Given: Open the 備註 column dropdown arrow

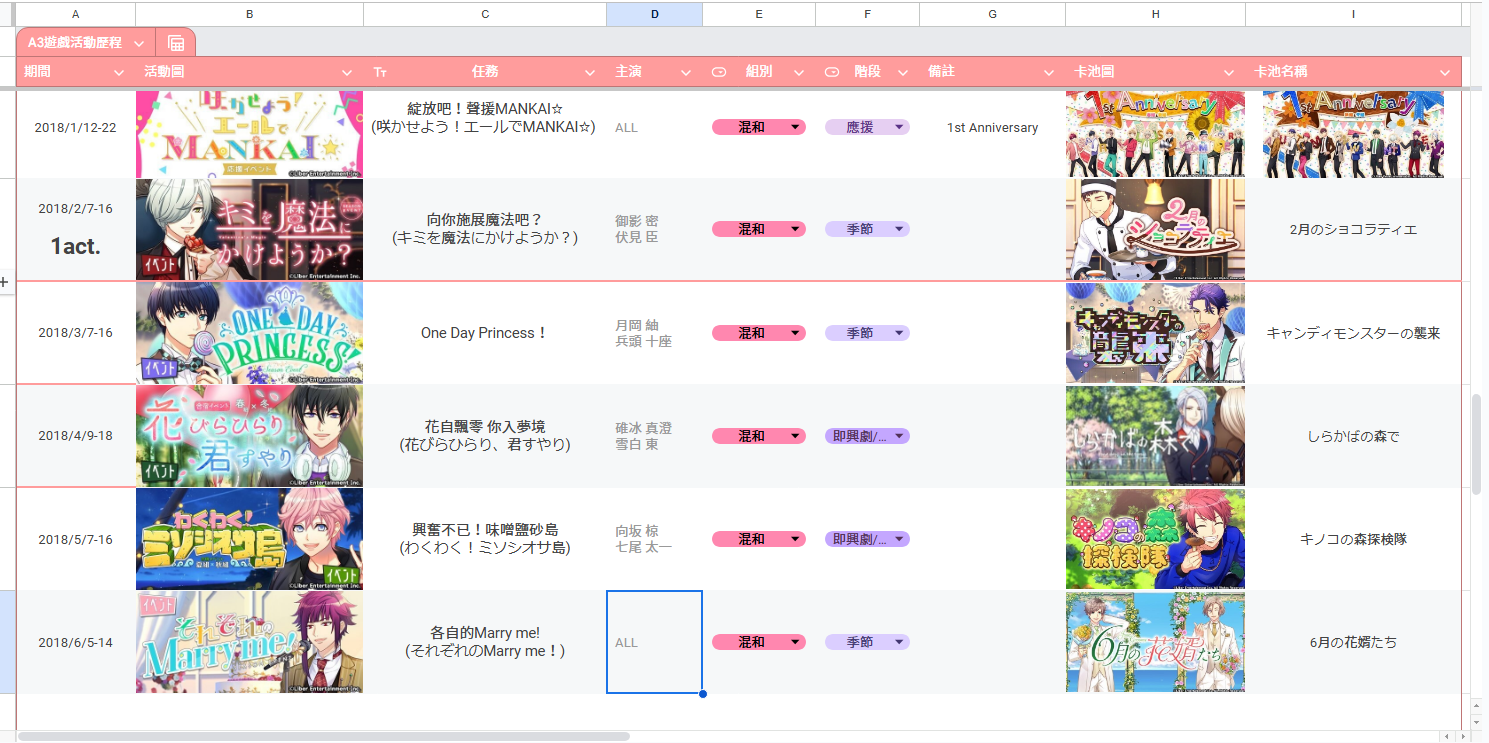Looking at the screenshot, I should pos(1049,72).
